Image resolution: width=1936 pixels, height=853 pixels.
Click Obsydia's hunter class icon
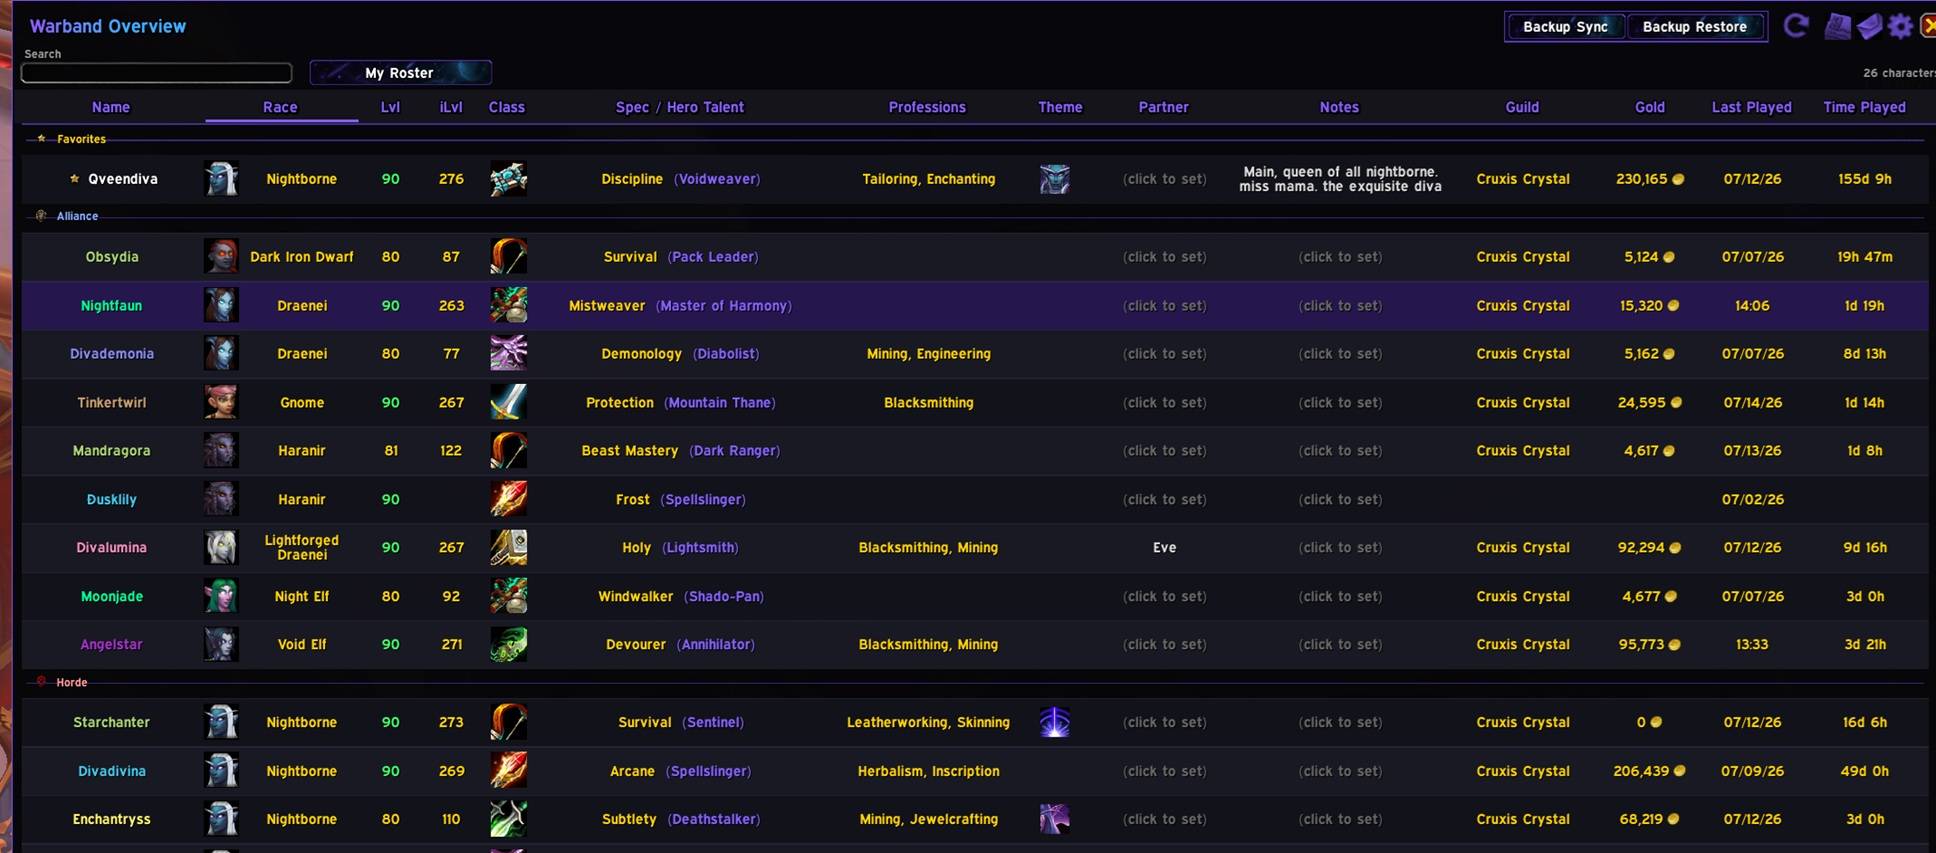pyautogui.click(x=508, y=257)
